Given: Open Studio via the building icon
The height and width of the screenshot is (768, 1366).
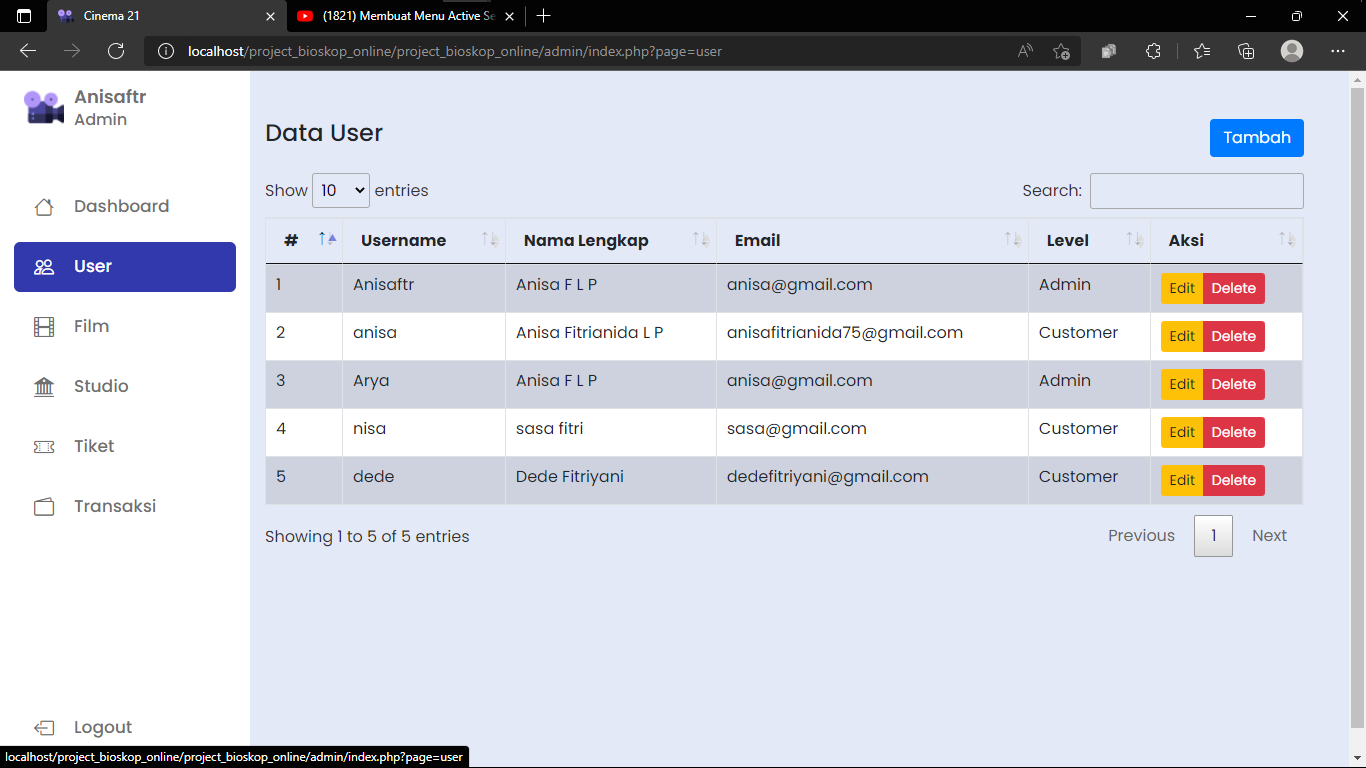Looking at the screenshot, I should point(44,386).
